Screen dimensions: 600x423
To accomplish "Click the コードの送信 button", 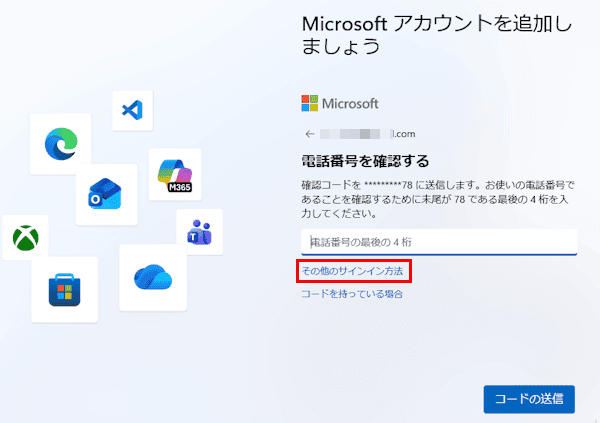I will point(529,399).
